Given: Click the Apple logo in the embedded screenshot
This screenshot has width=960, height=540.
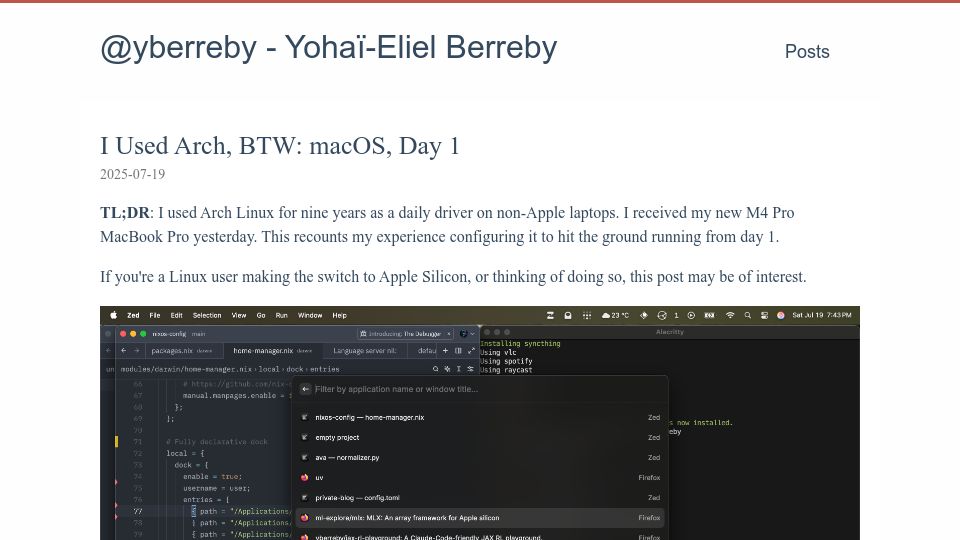Looking at the screenshot, I should coord(113,315).
